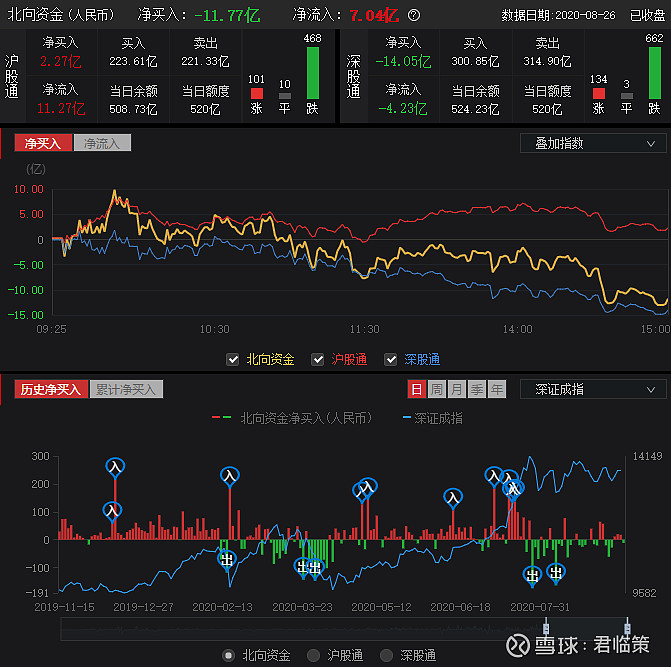Click the 沪股通 green 跌 468 bar
This screenshot has width=671, height=667.
tap(313, 73)
